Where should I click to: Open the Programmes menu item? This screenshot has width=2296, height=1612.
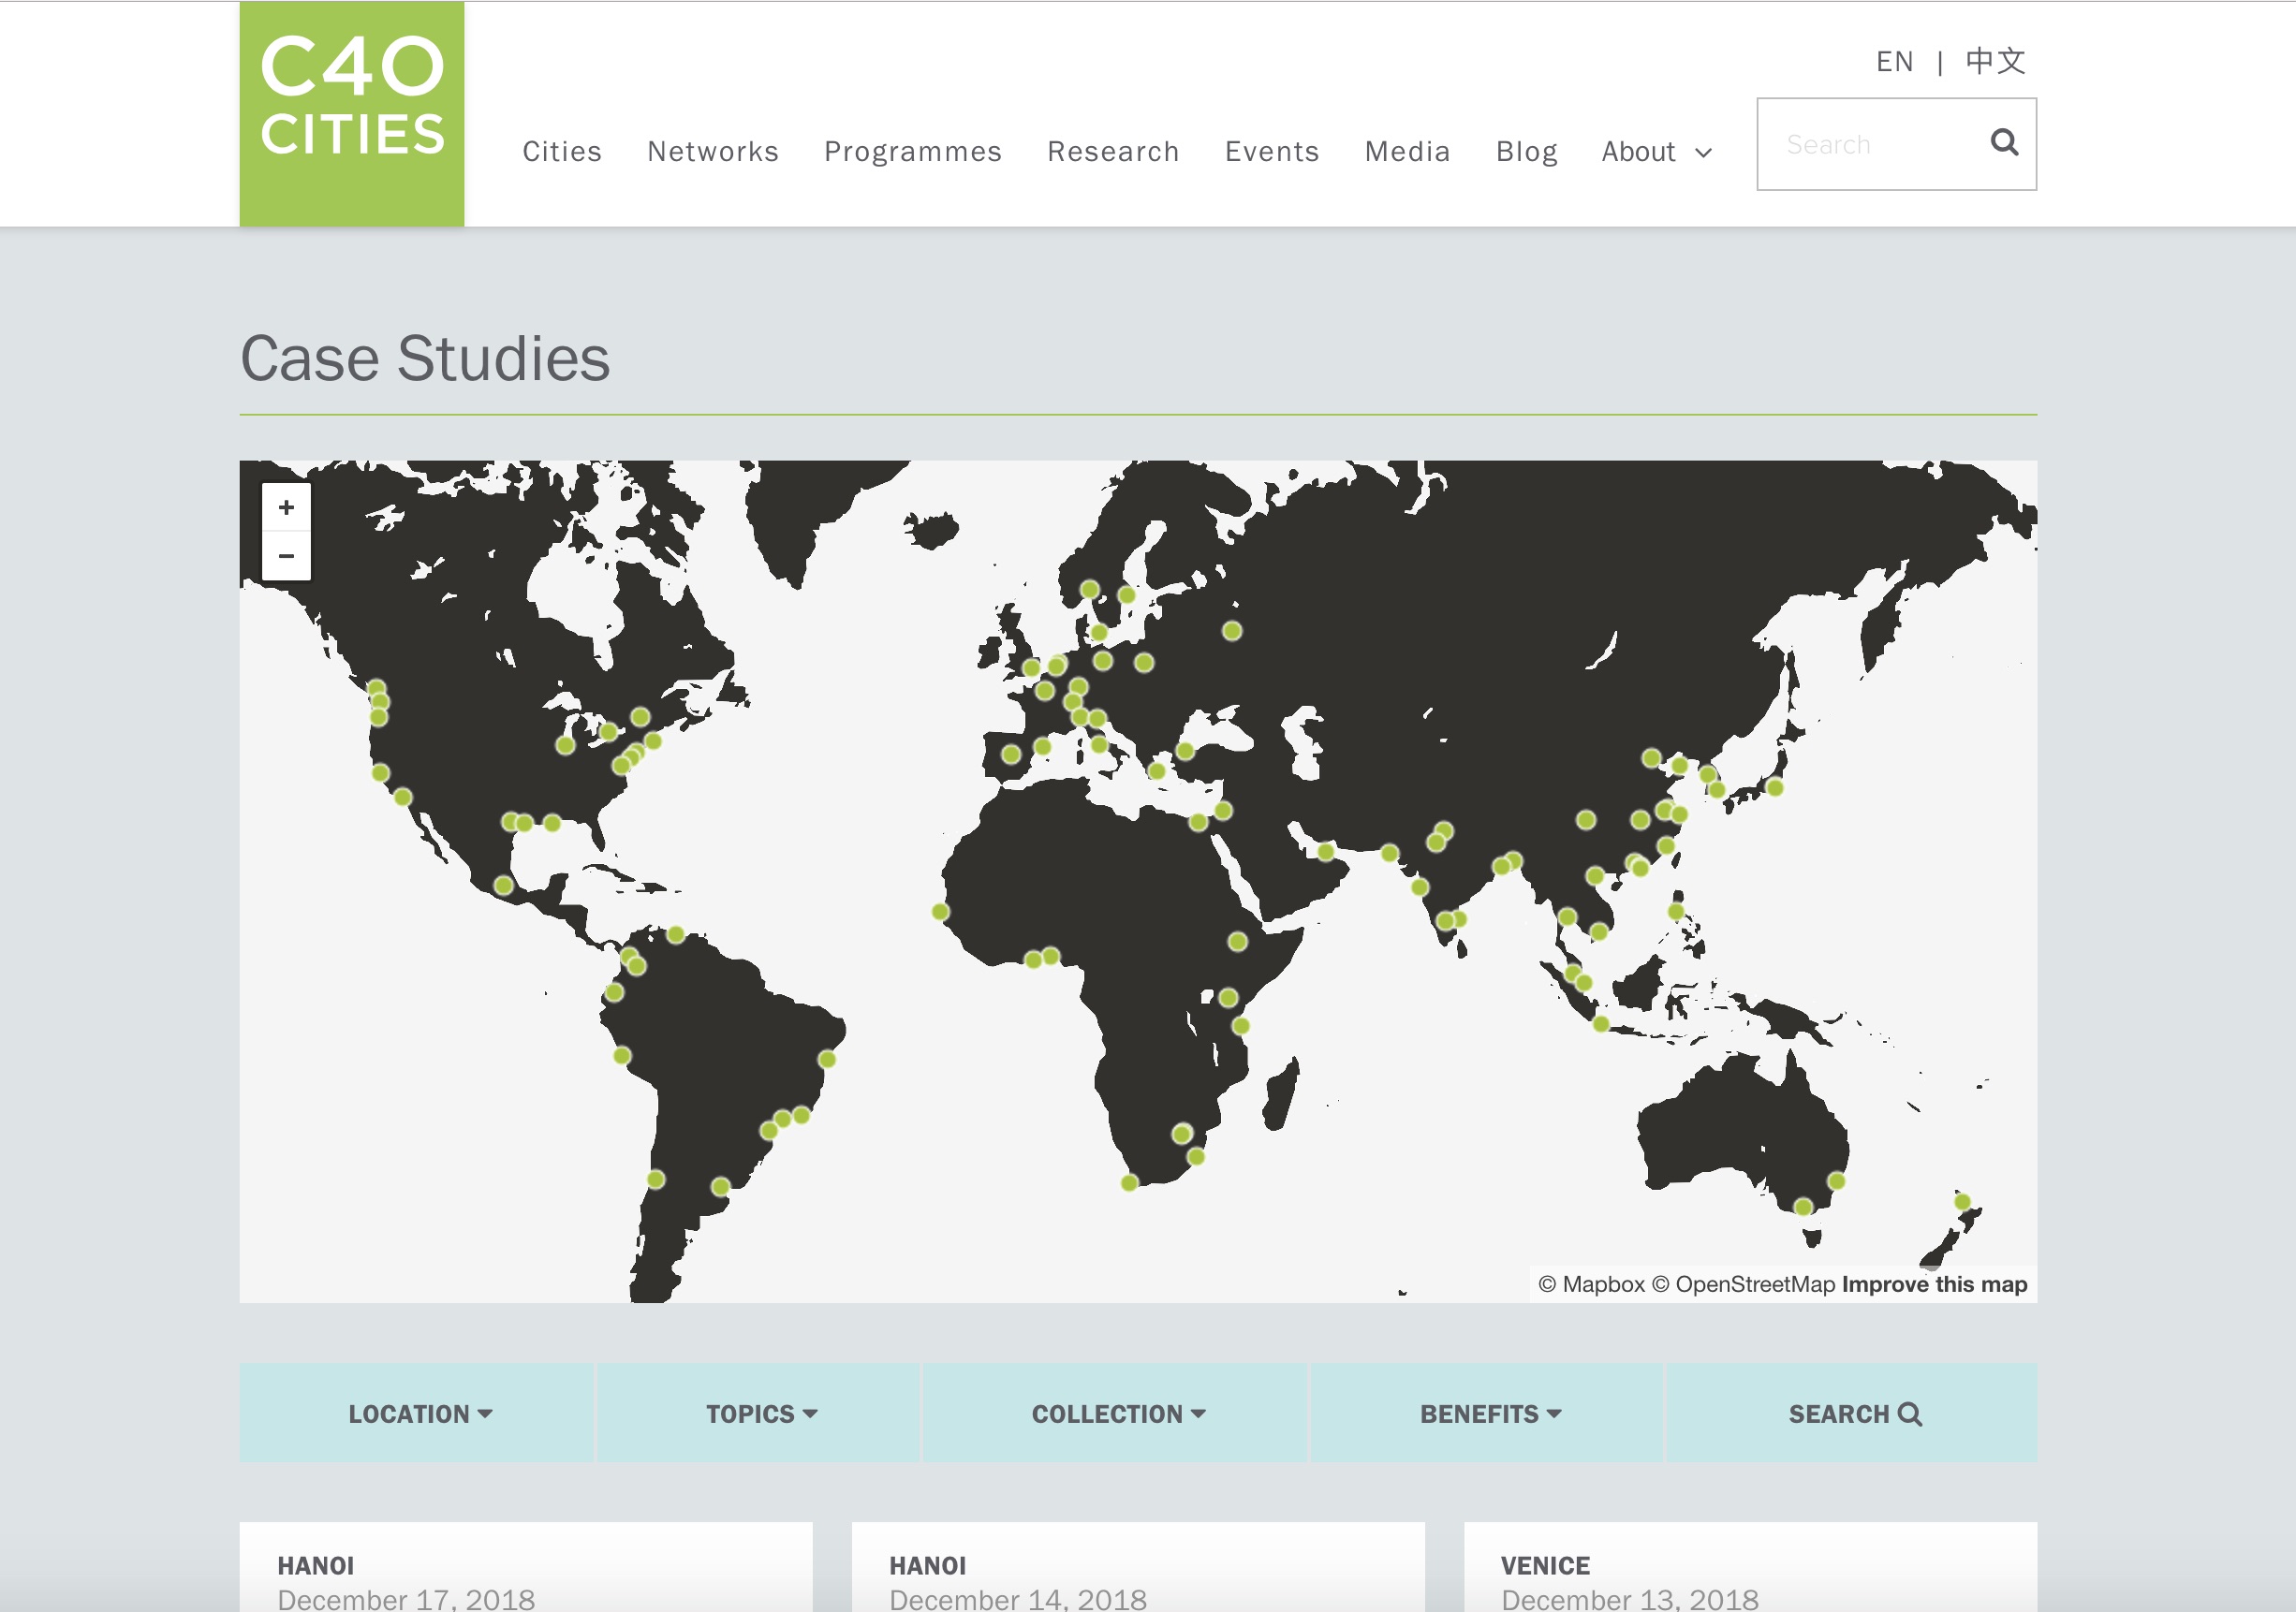point(912,152)
